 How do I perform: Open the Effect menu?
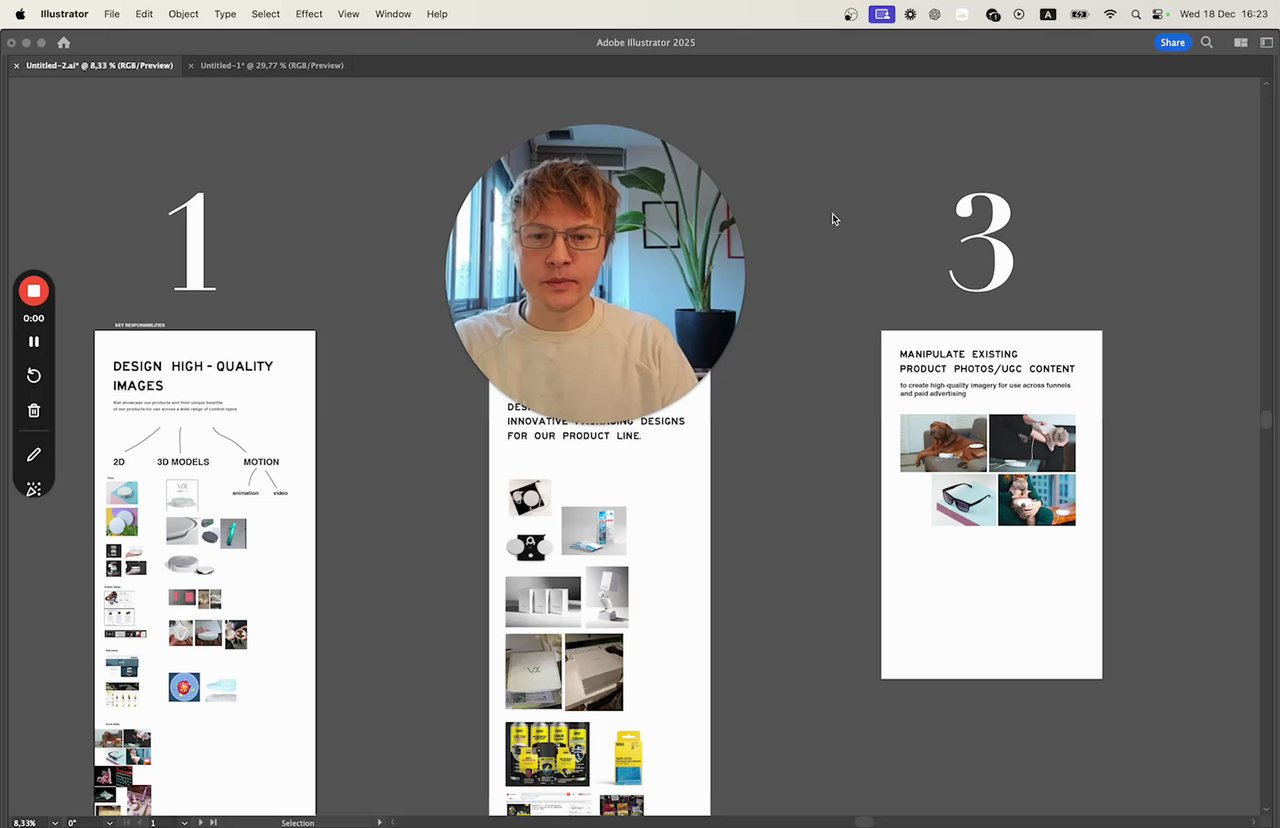309,14
